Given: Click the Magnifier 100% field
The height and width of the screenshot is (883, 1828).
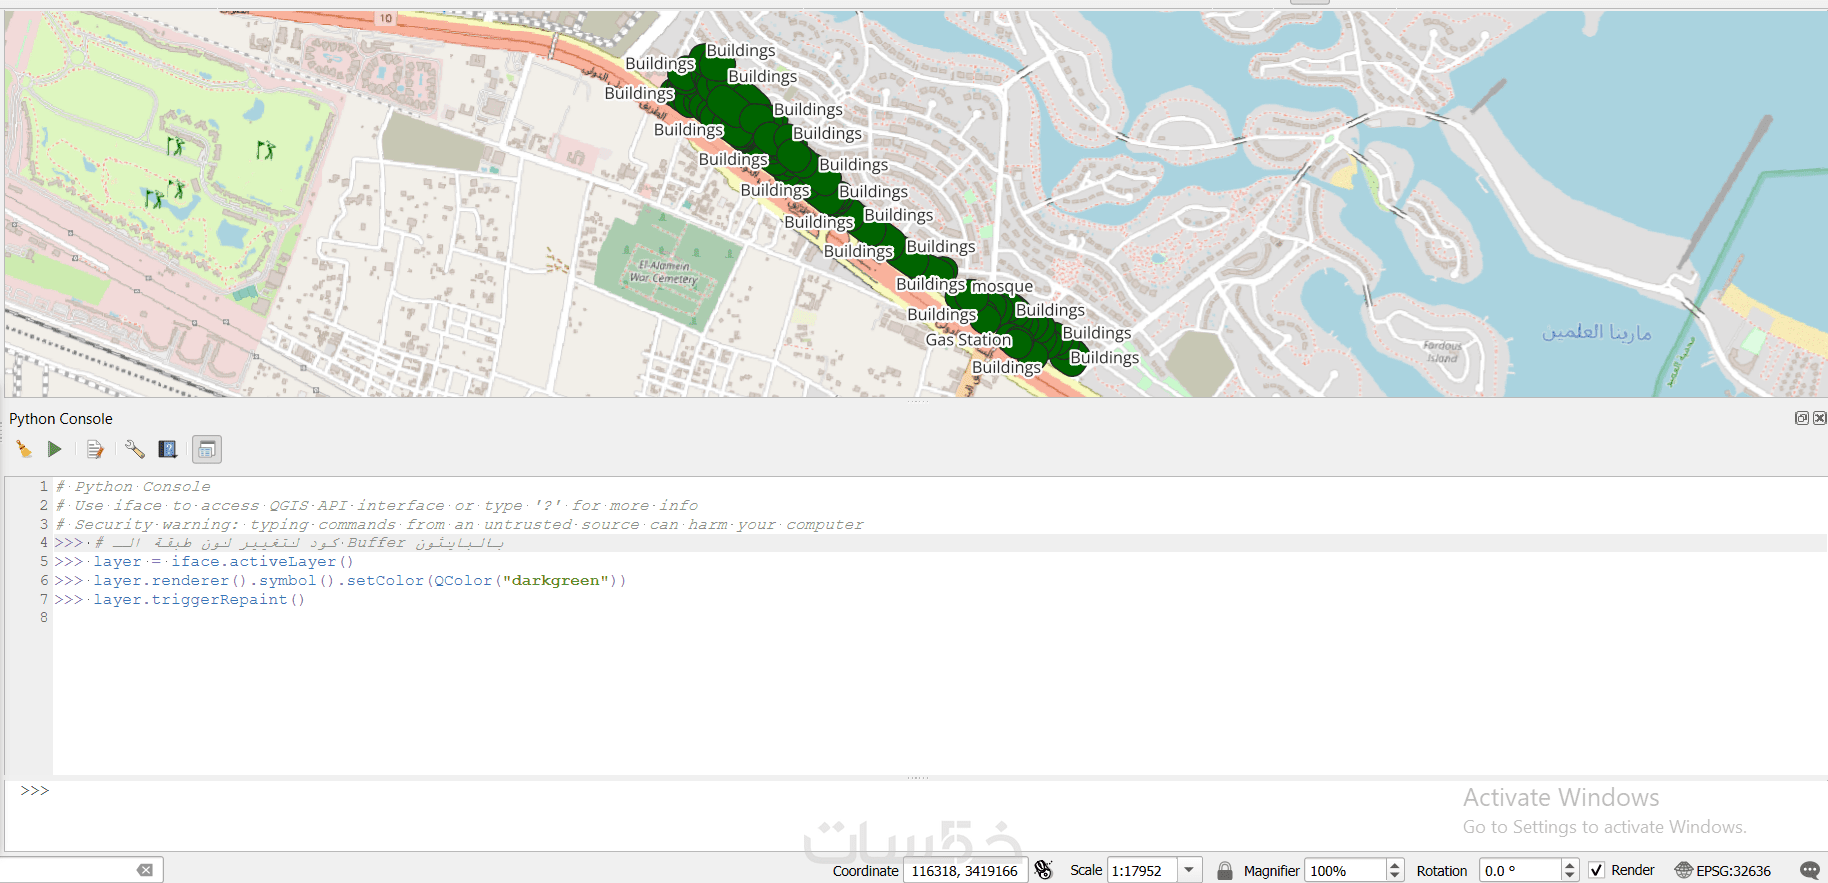Looking at the screenshot, I should pyautogui.click(x=1345, y=871).
